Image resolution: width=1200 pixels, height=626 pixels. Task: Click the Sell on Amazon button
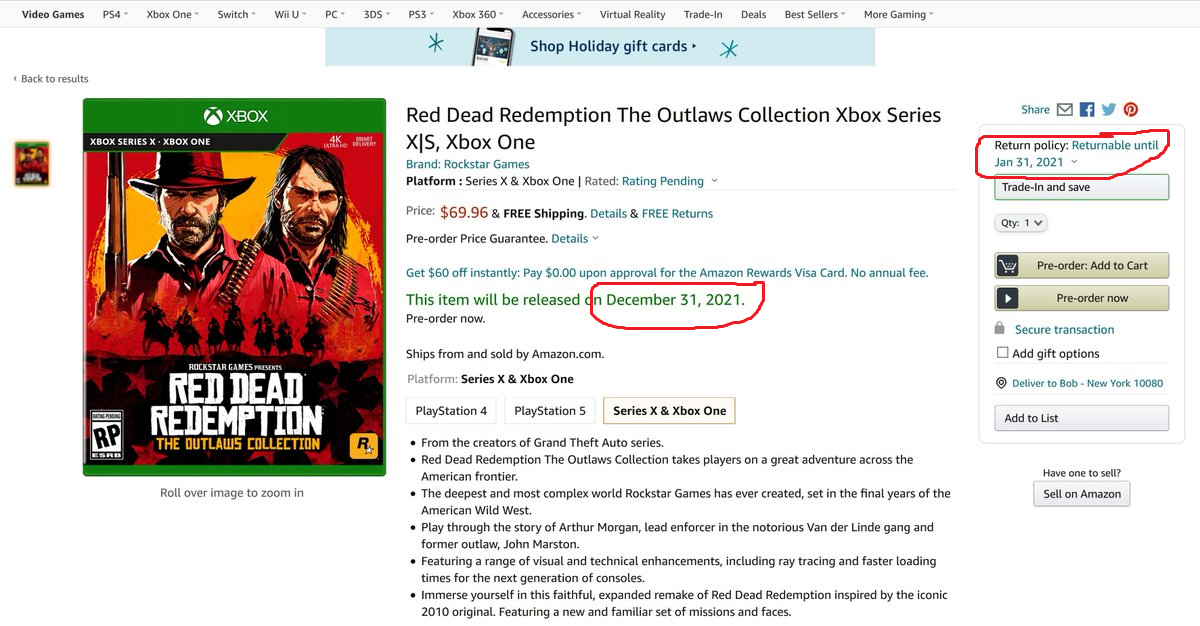pos(1081,494)
